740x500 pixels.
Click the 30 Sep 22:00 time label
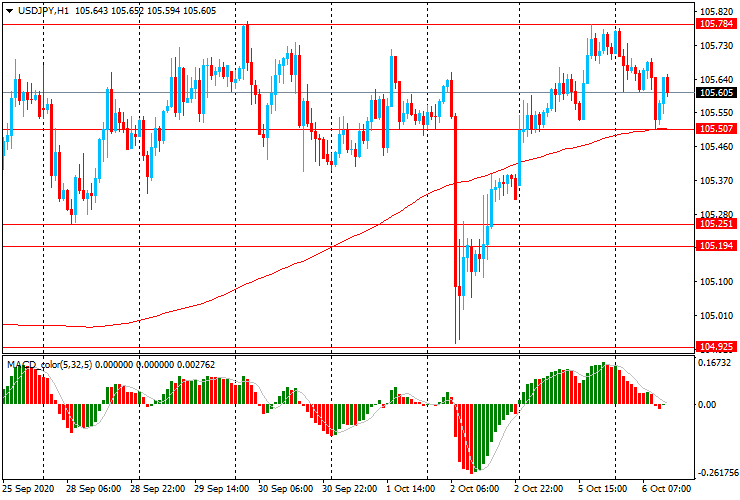click(349, 490)
